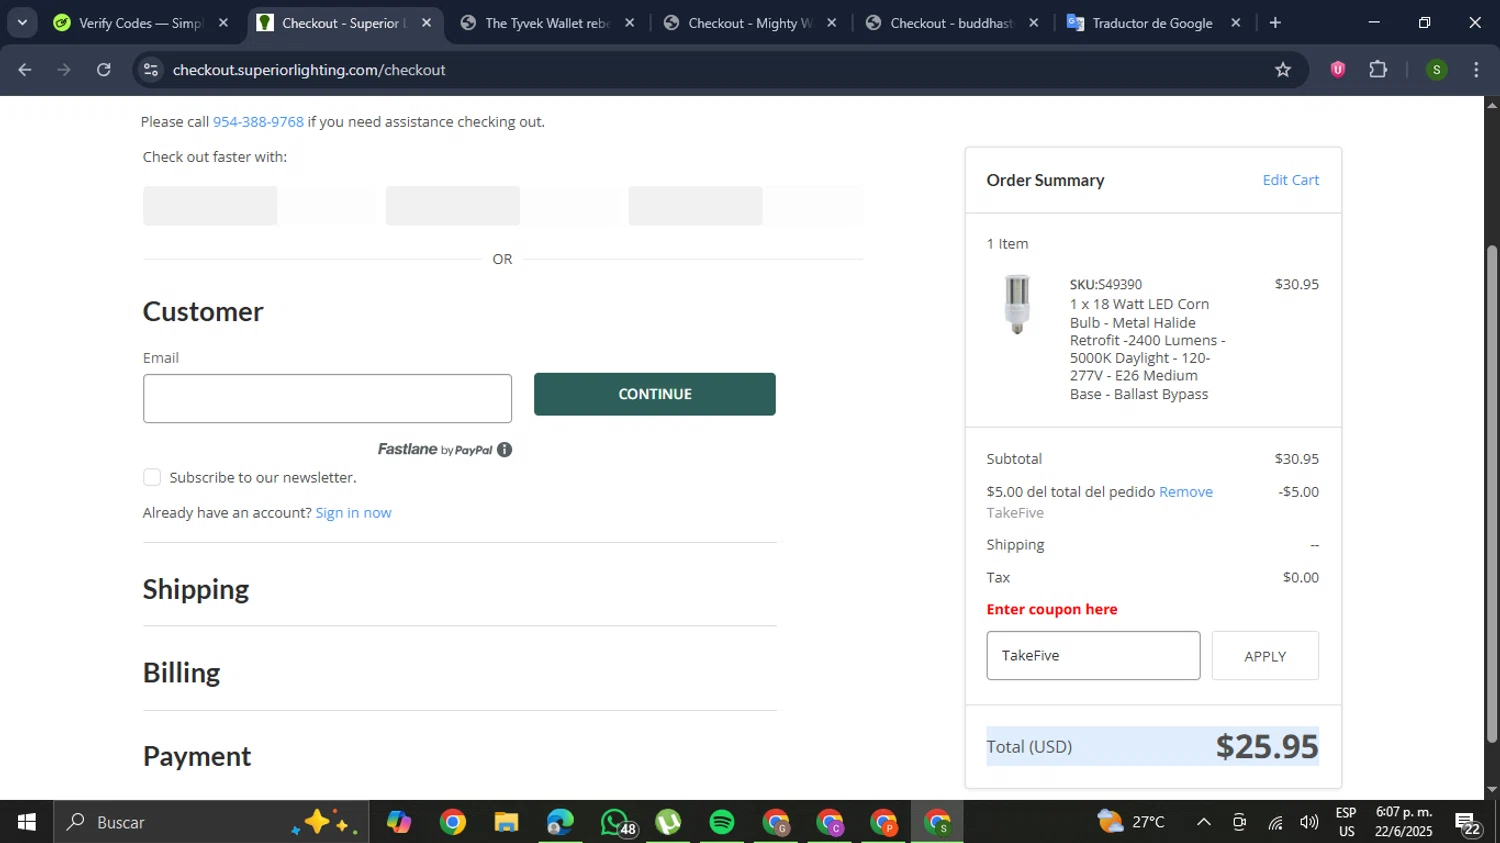Click the Shipping section heading

pos(196,589)
